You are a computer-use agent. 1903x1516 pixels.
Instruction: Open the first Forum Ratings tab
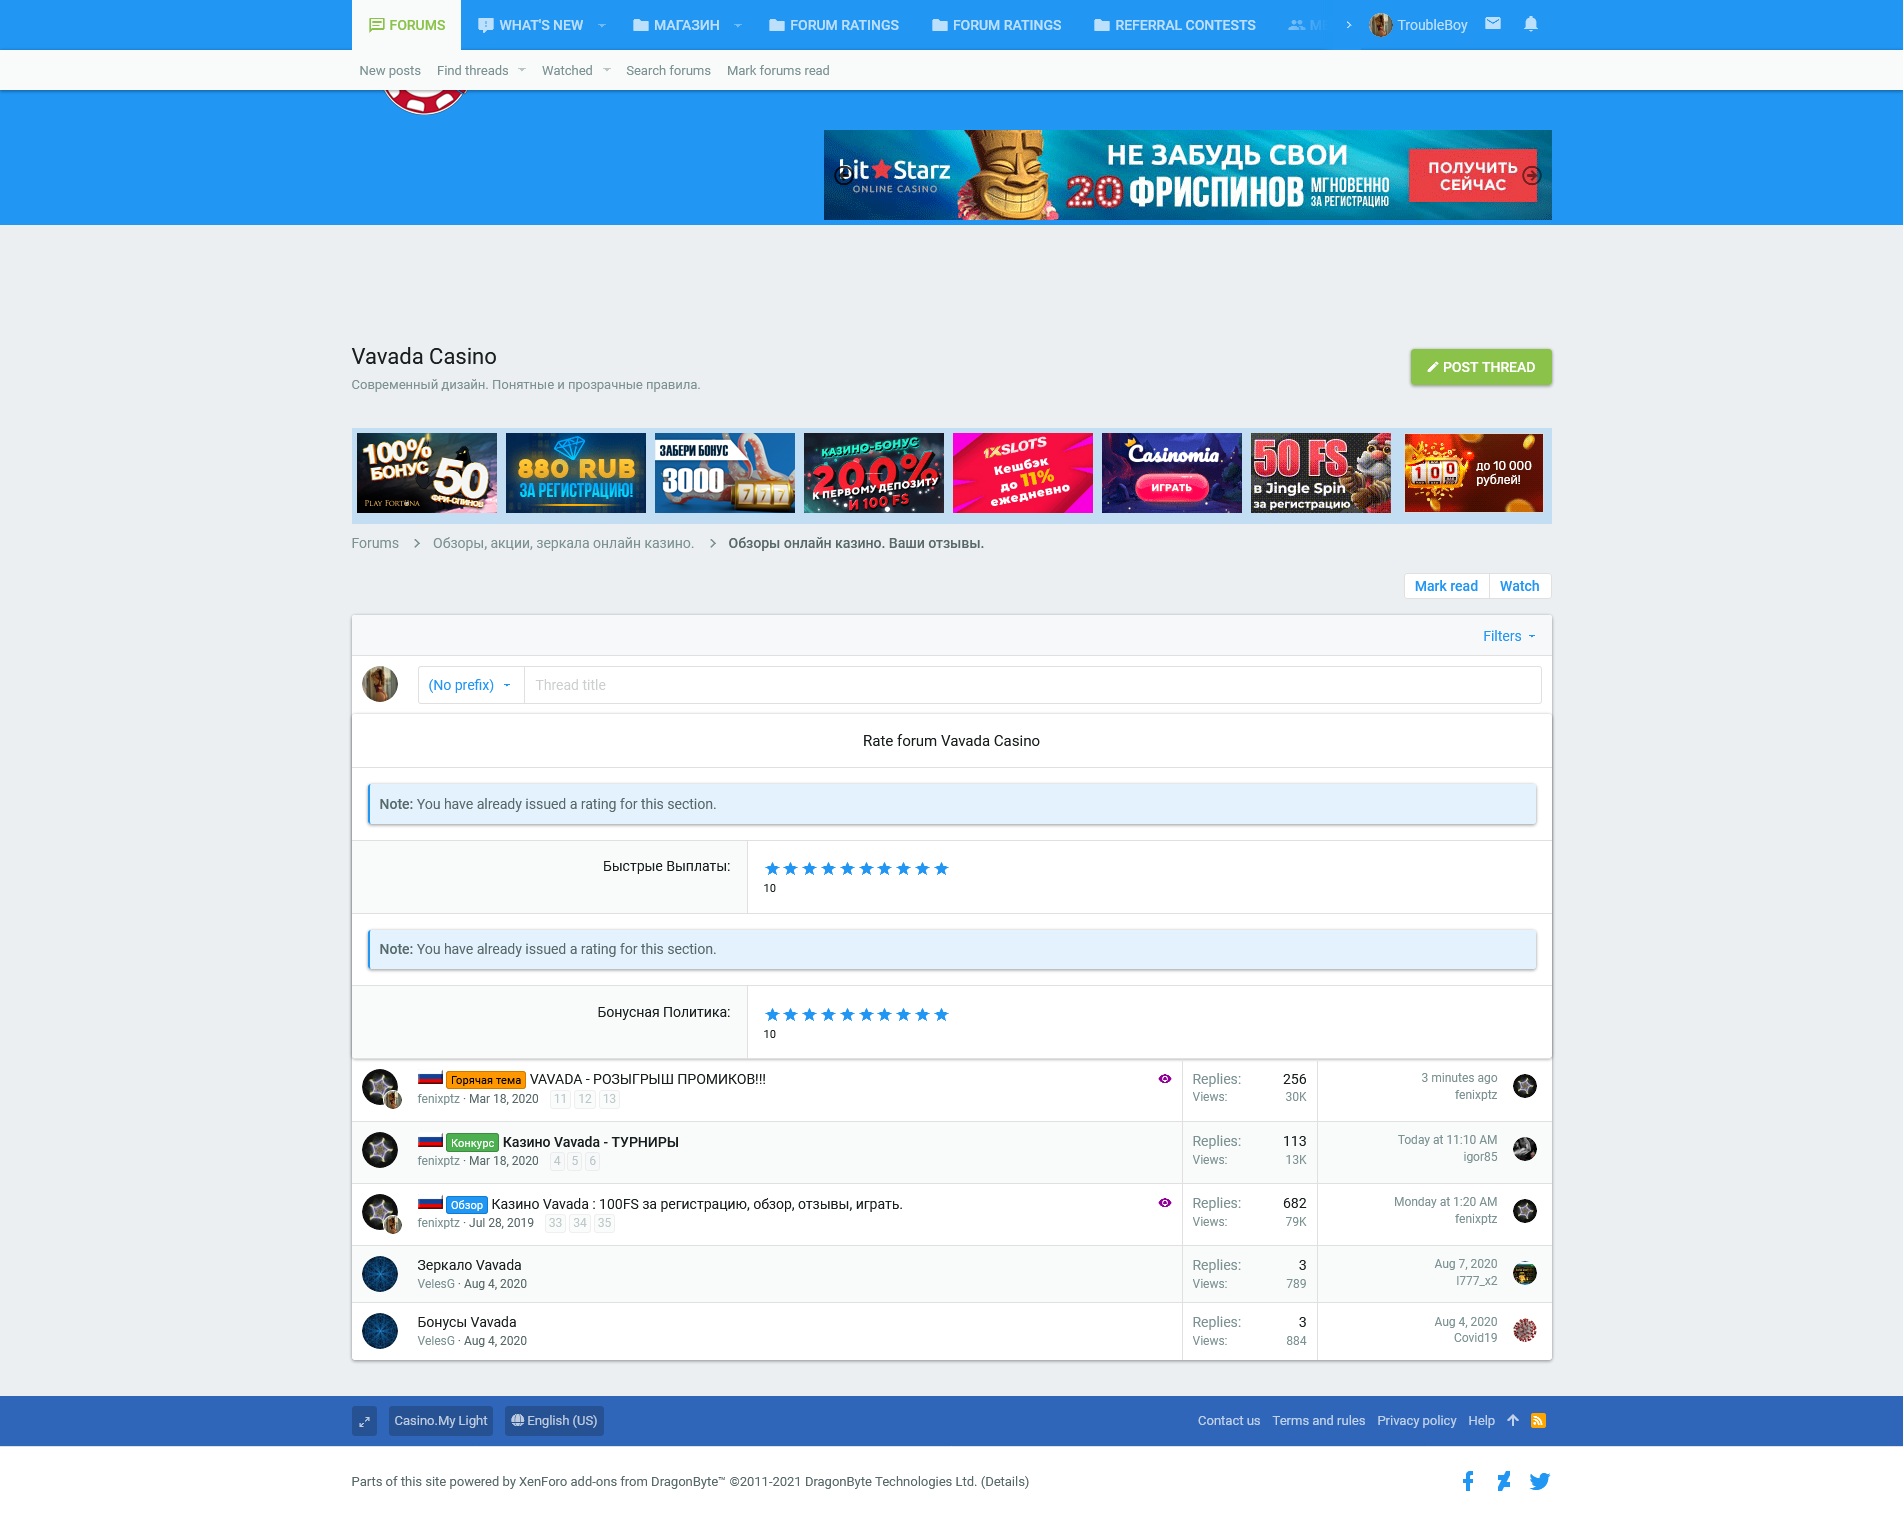pos(834,25)
